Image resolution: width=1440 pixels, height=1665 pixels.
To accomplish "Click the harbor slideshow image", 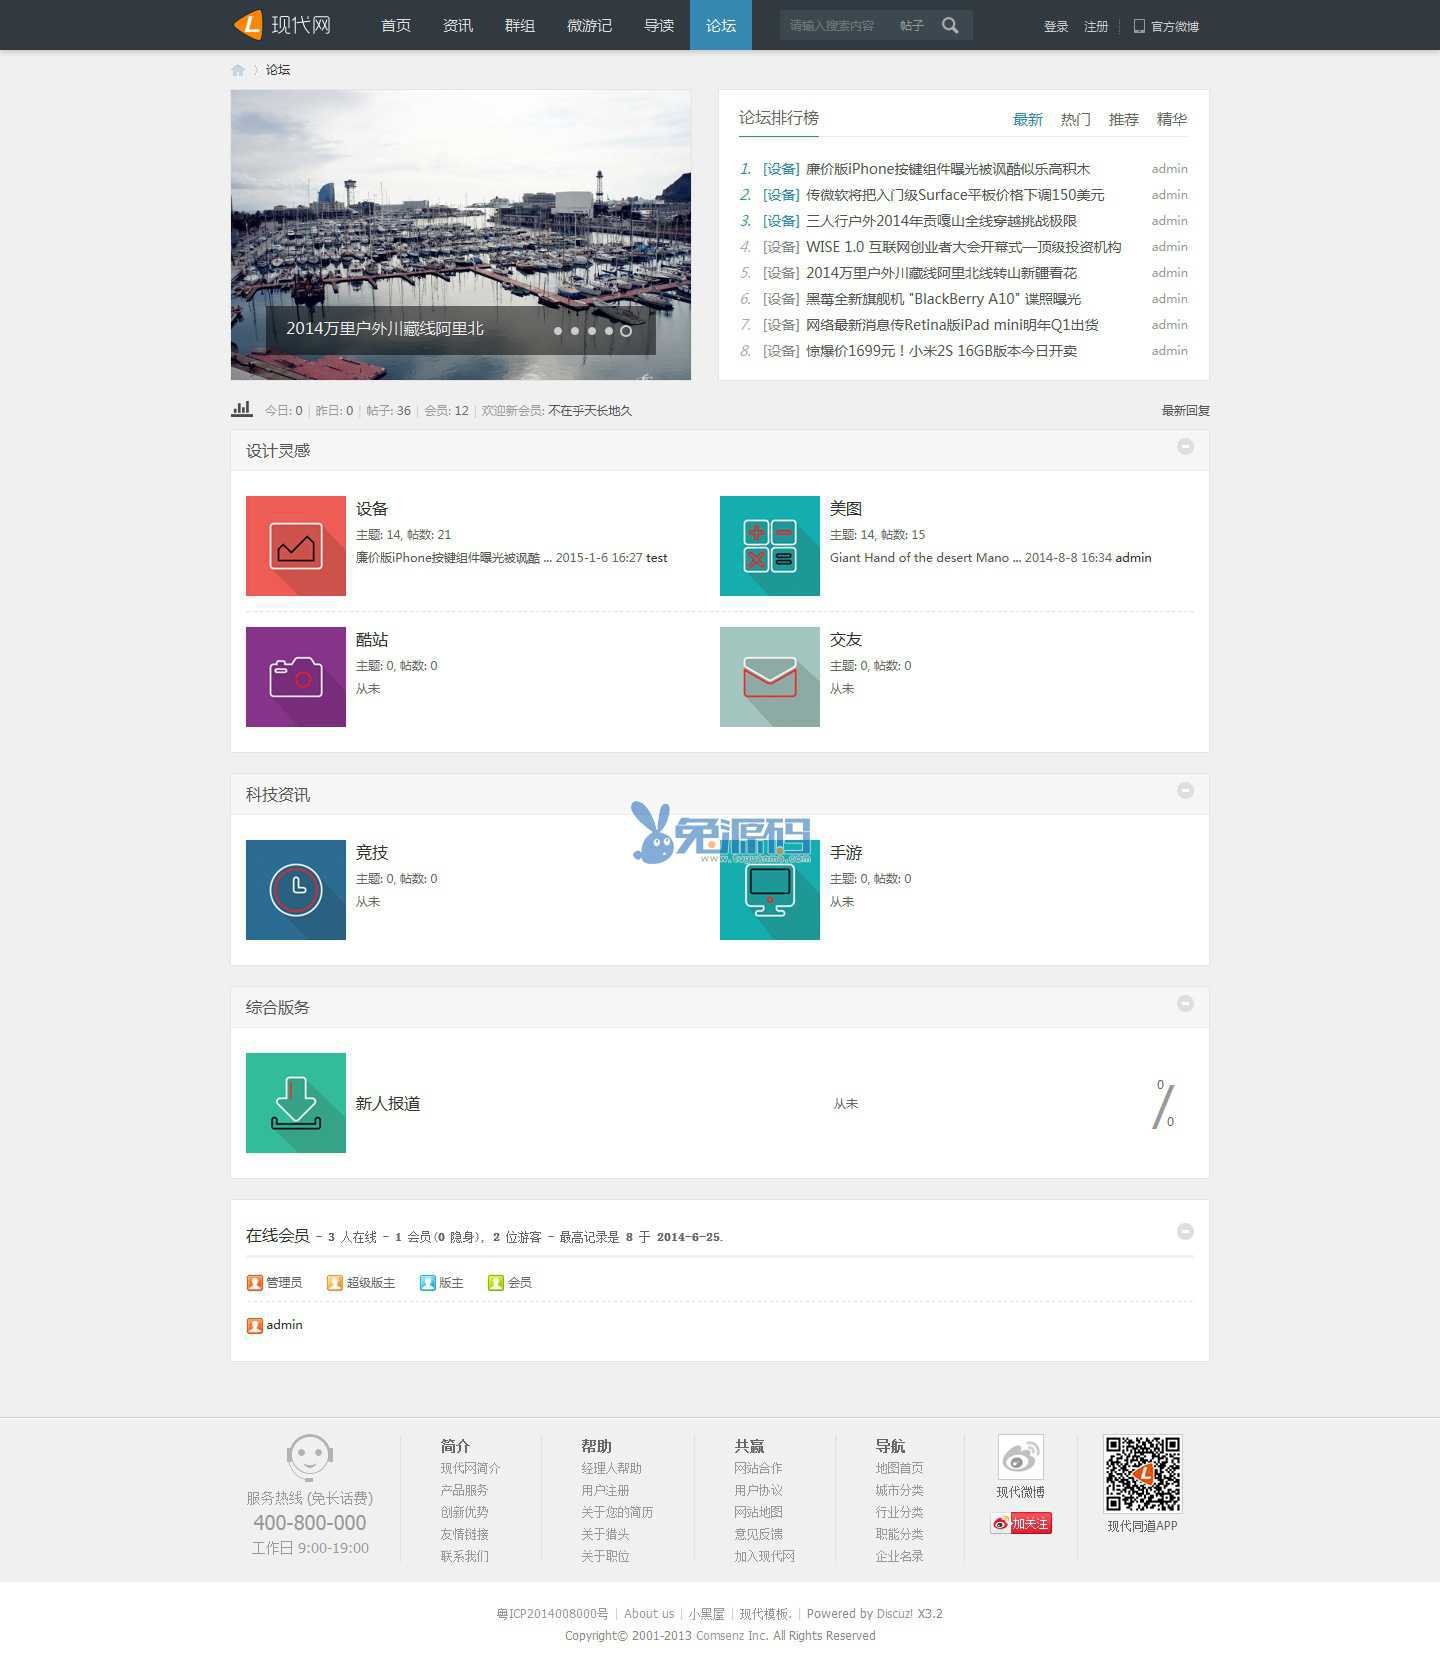I will pyautogui.click(x=461, y=235).
